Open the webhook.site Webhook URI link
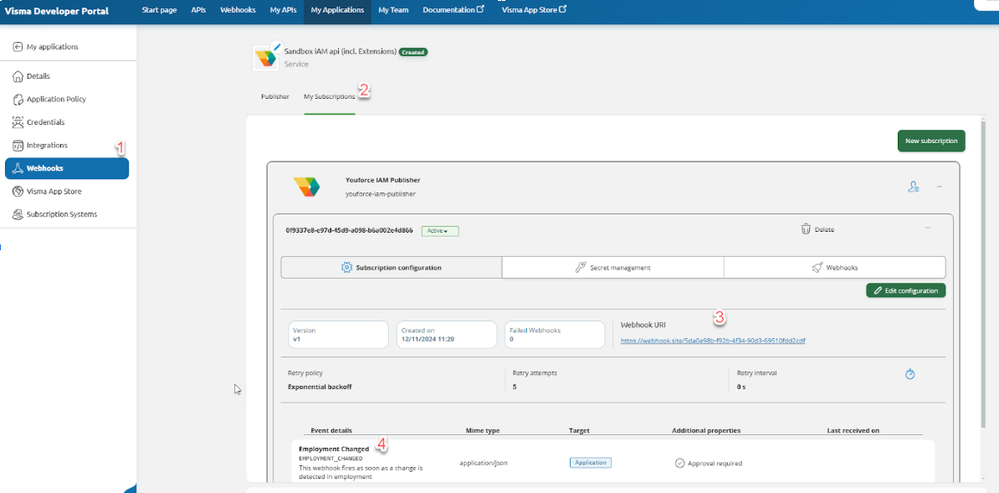This screenshot has height=493, width=999. pos(712,340)
